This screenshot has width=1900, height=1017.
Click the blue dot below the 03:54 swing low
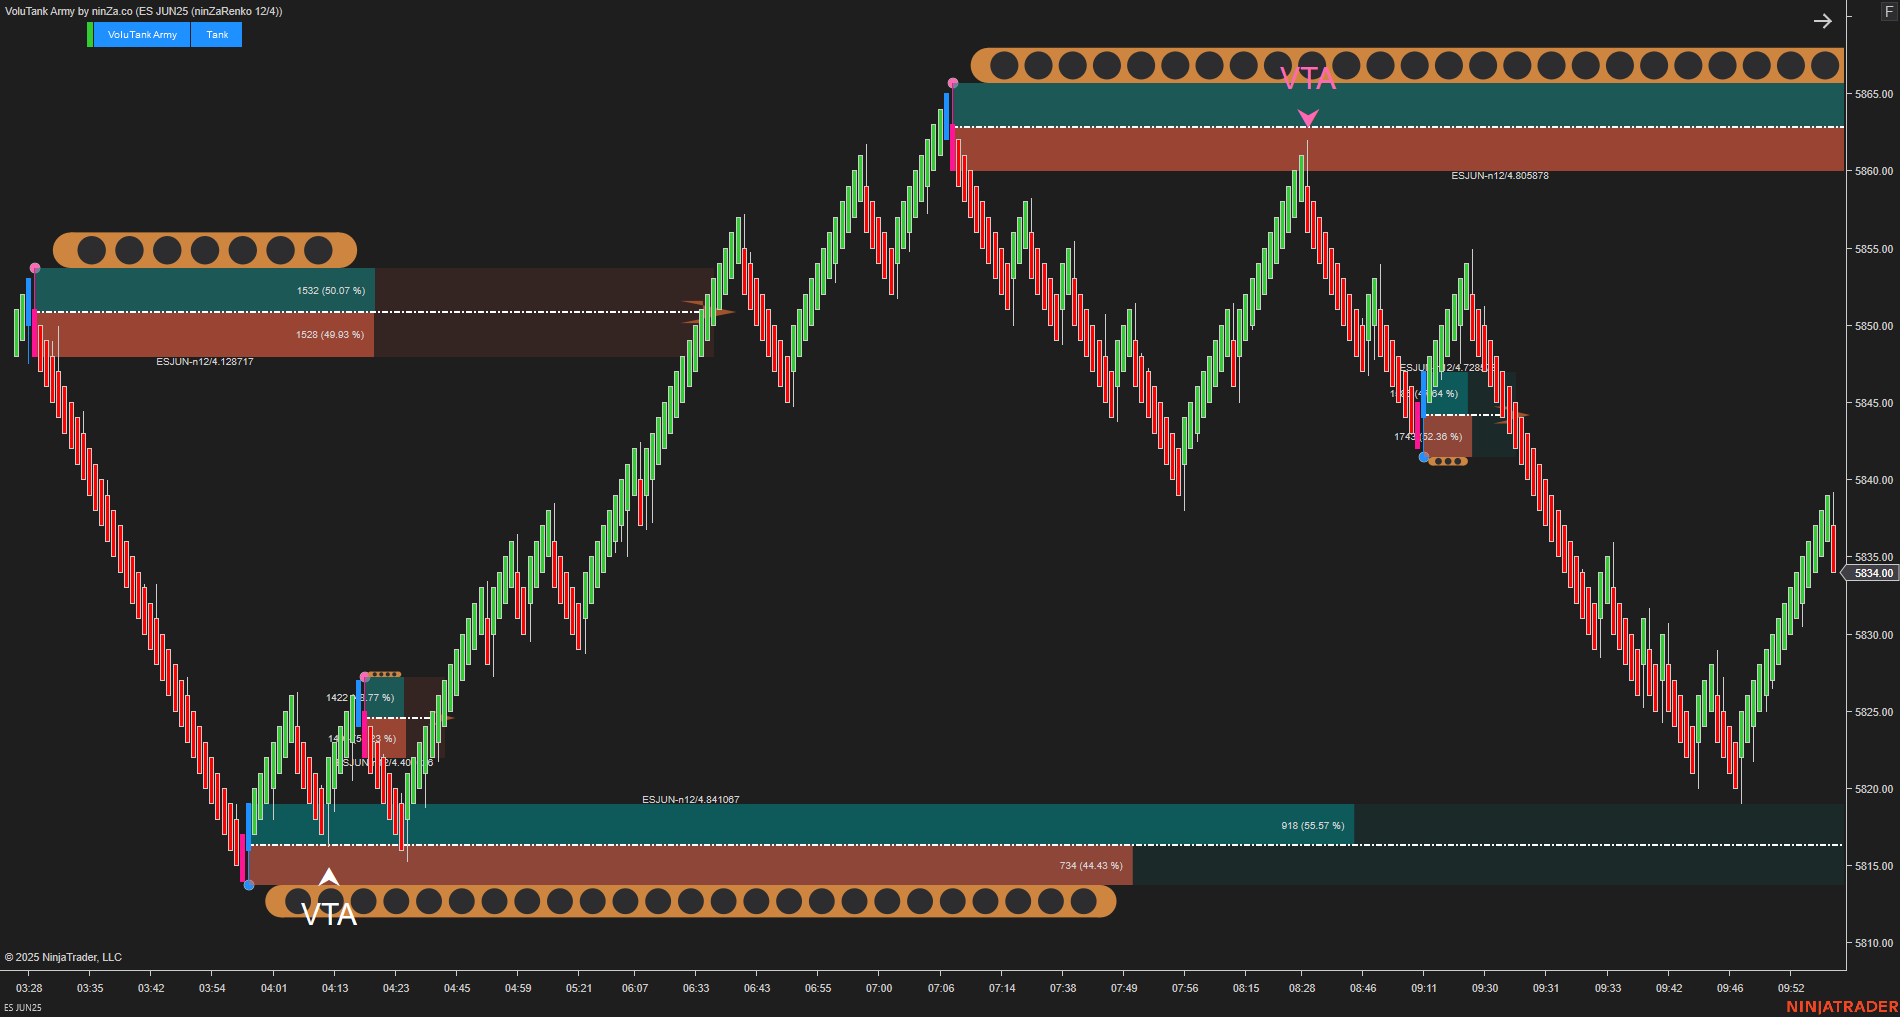pos(247,885)
